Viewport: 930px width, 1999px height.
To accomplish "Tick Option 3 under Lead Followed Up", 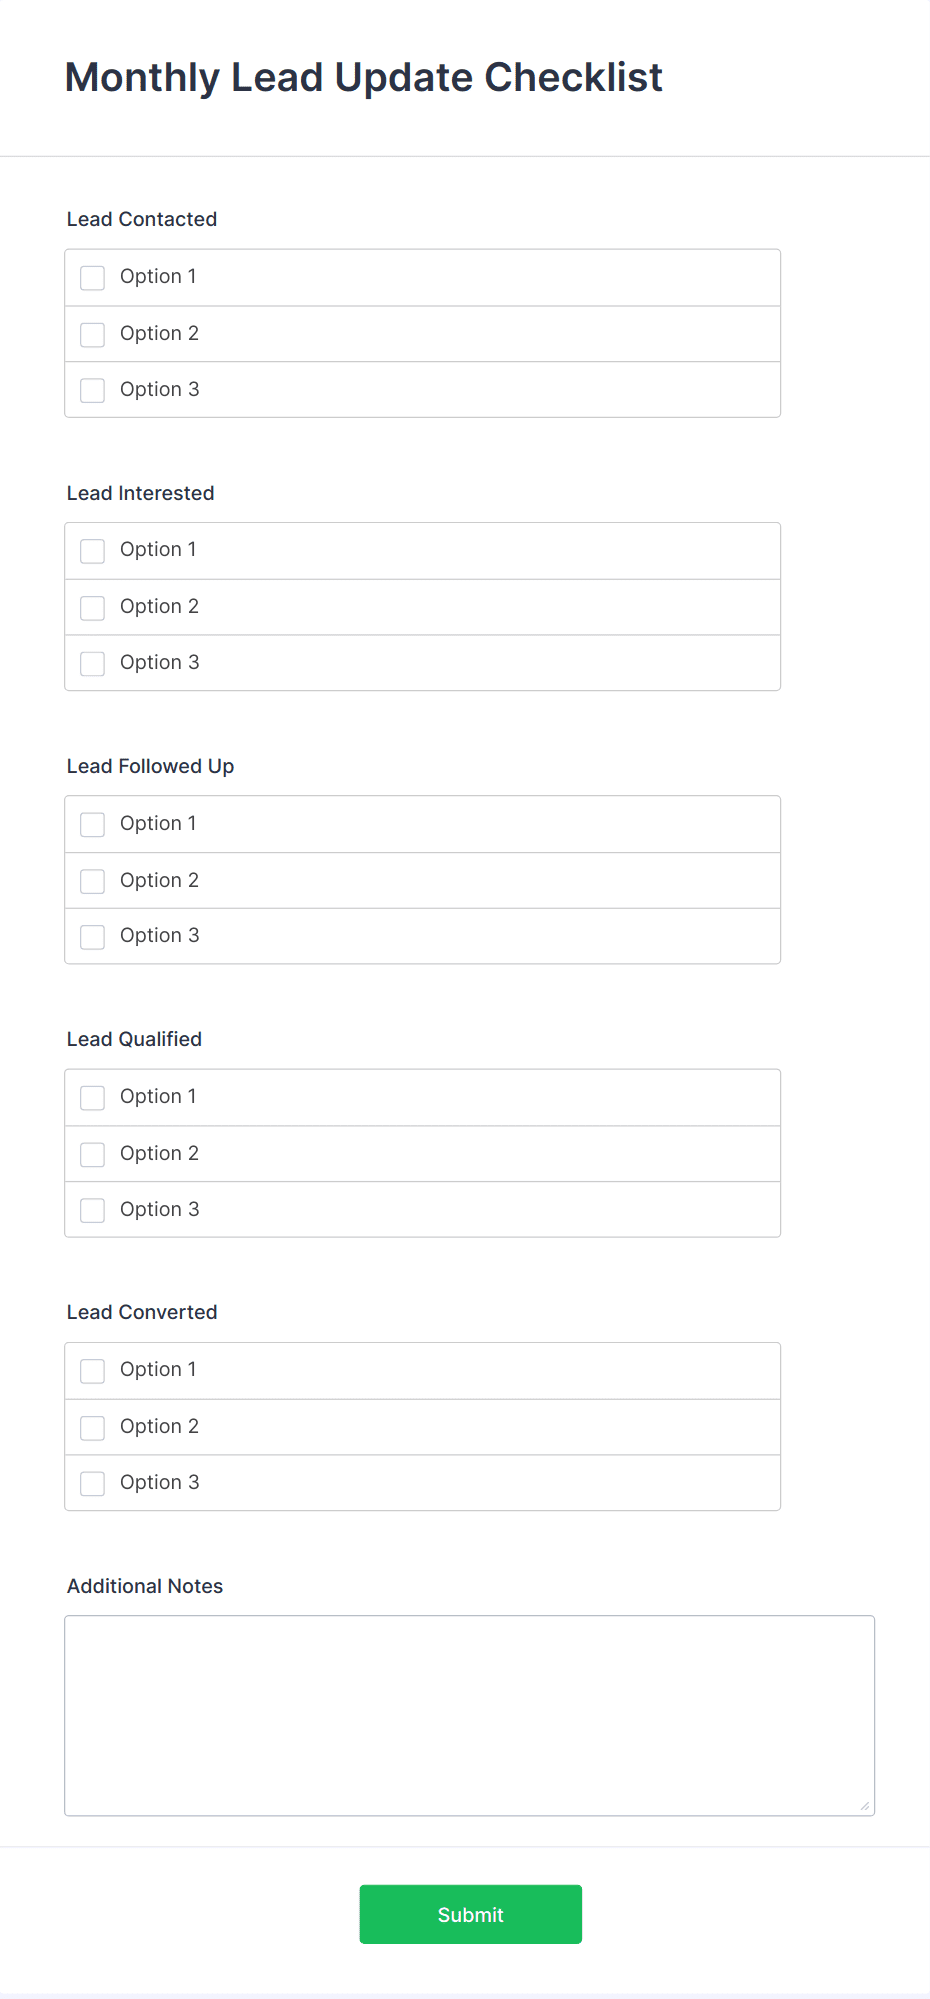I will [x=93, y=937].
